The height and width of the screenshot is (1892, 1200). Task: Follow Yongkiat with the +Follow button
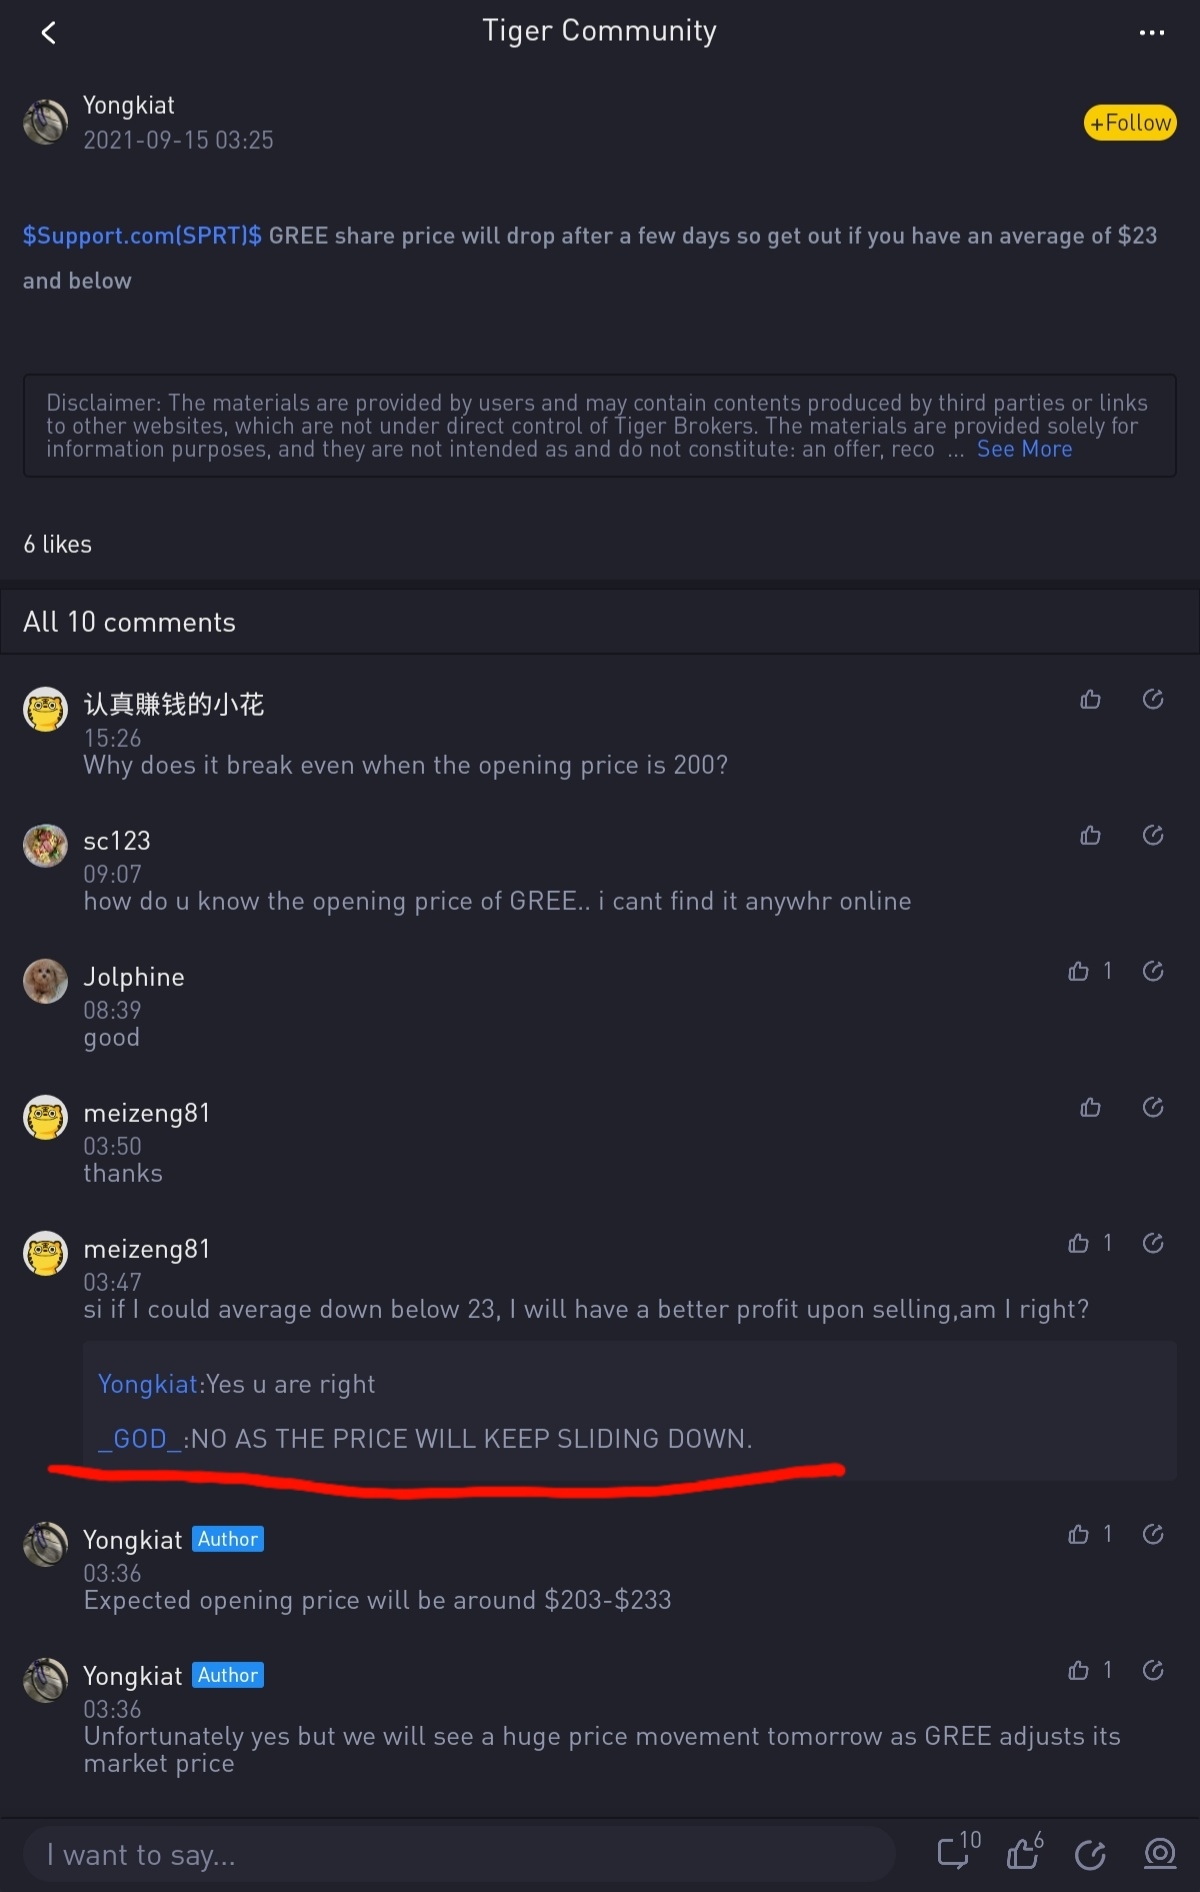(x=1130, y=123)
